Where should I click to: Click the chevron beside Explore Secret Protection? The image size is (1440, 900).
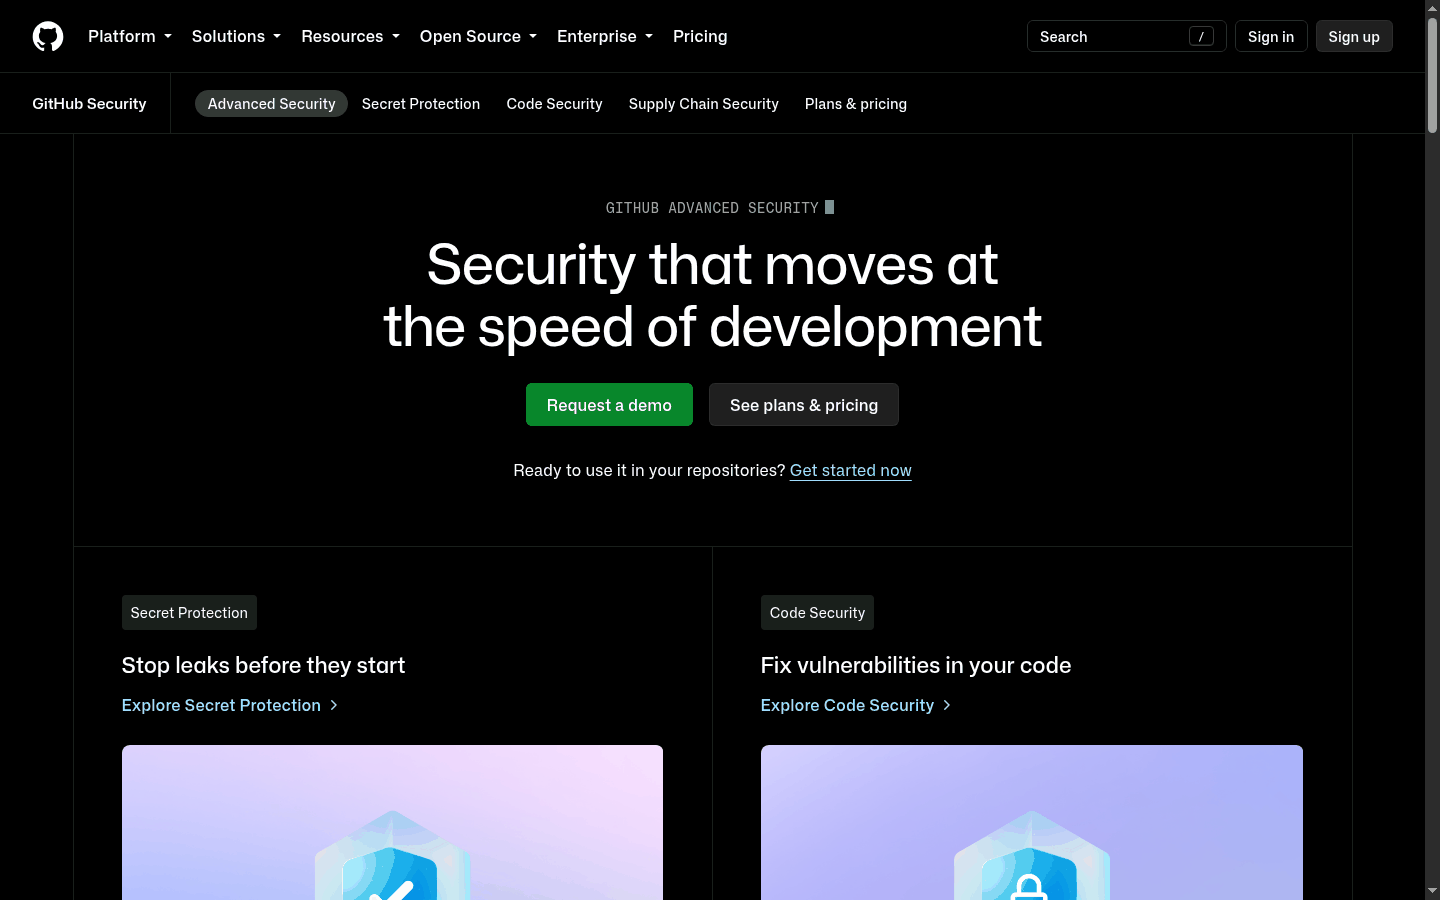pyautogui.click(x=334, y=705)
